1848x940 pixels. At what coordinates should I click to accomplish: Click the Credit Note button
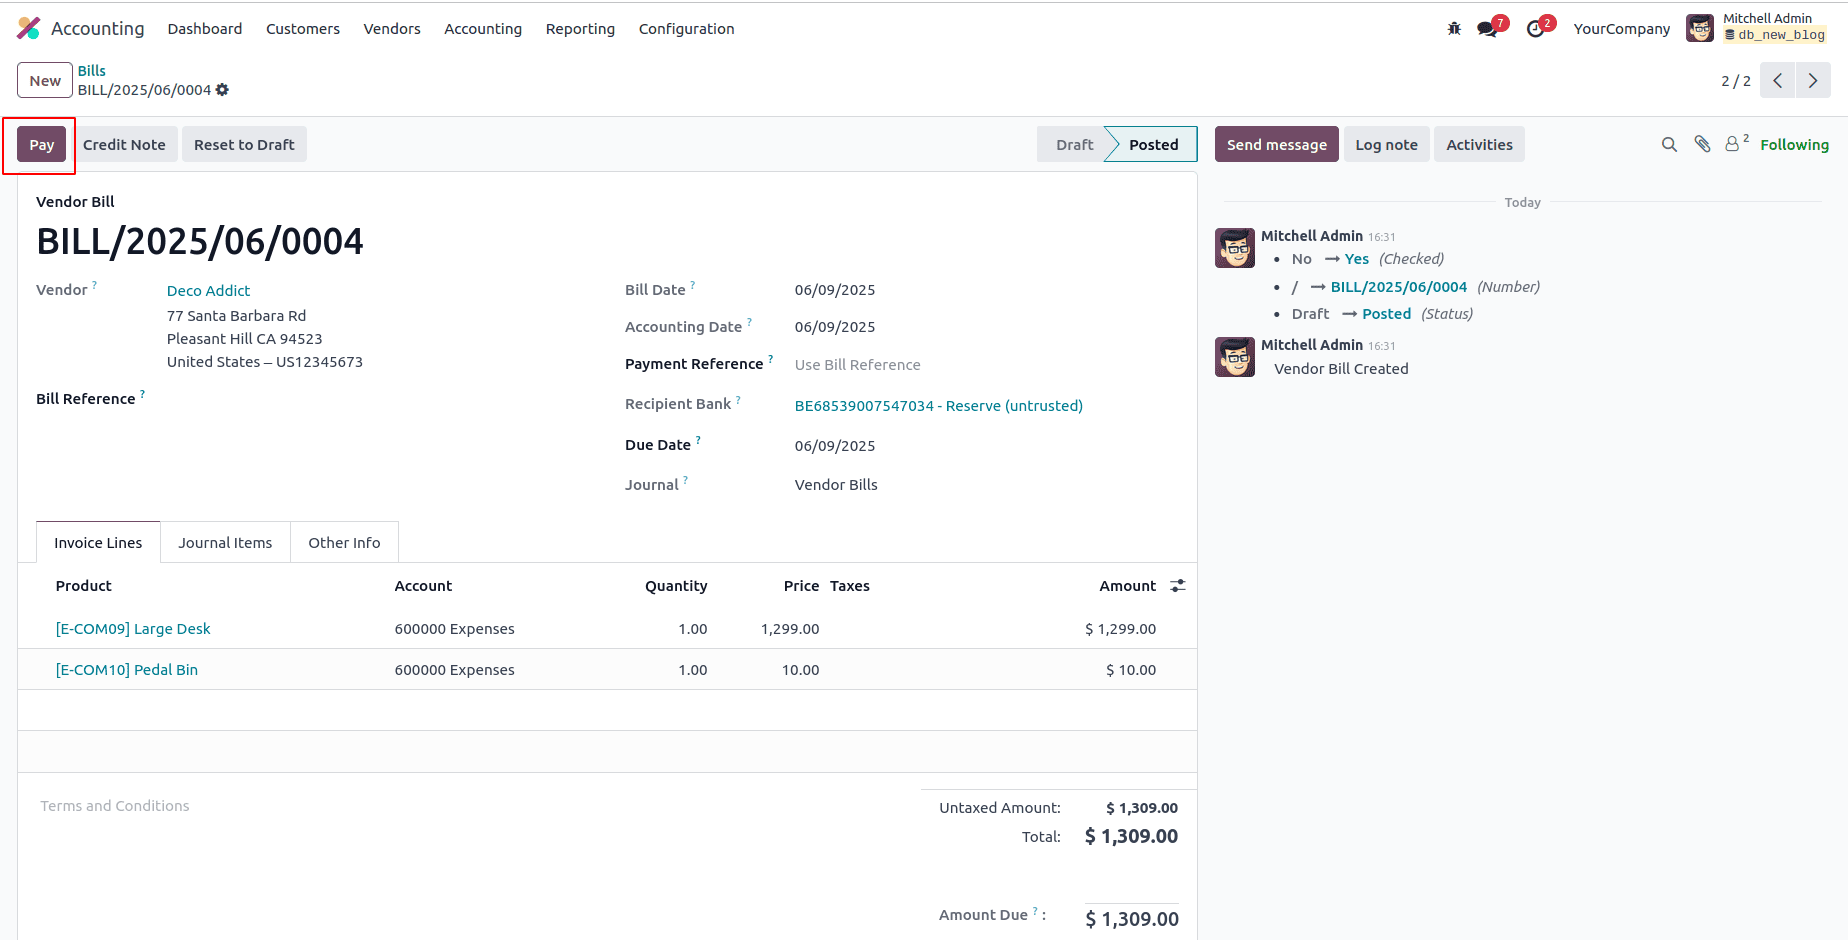(124, 145)
